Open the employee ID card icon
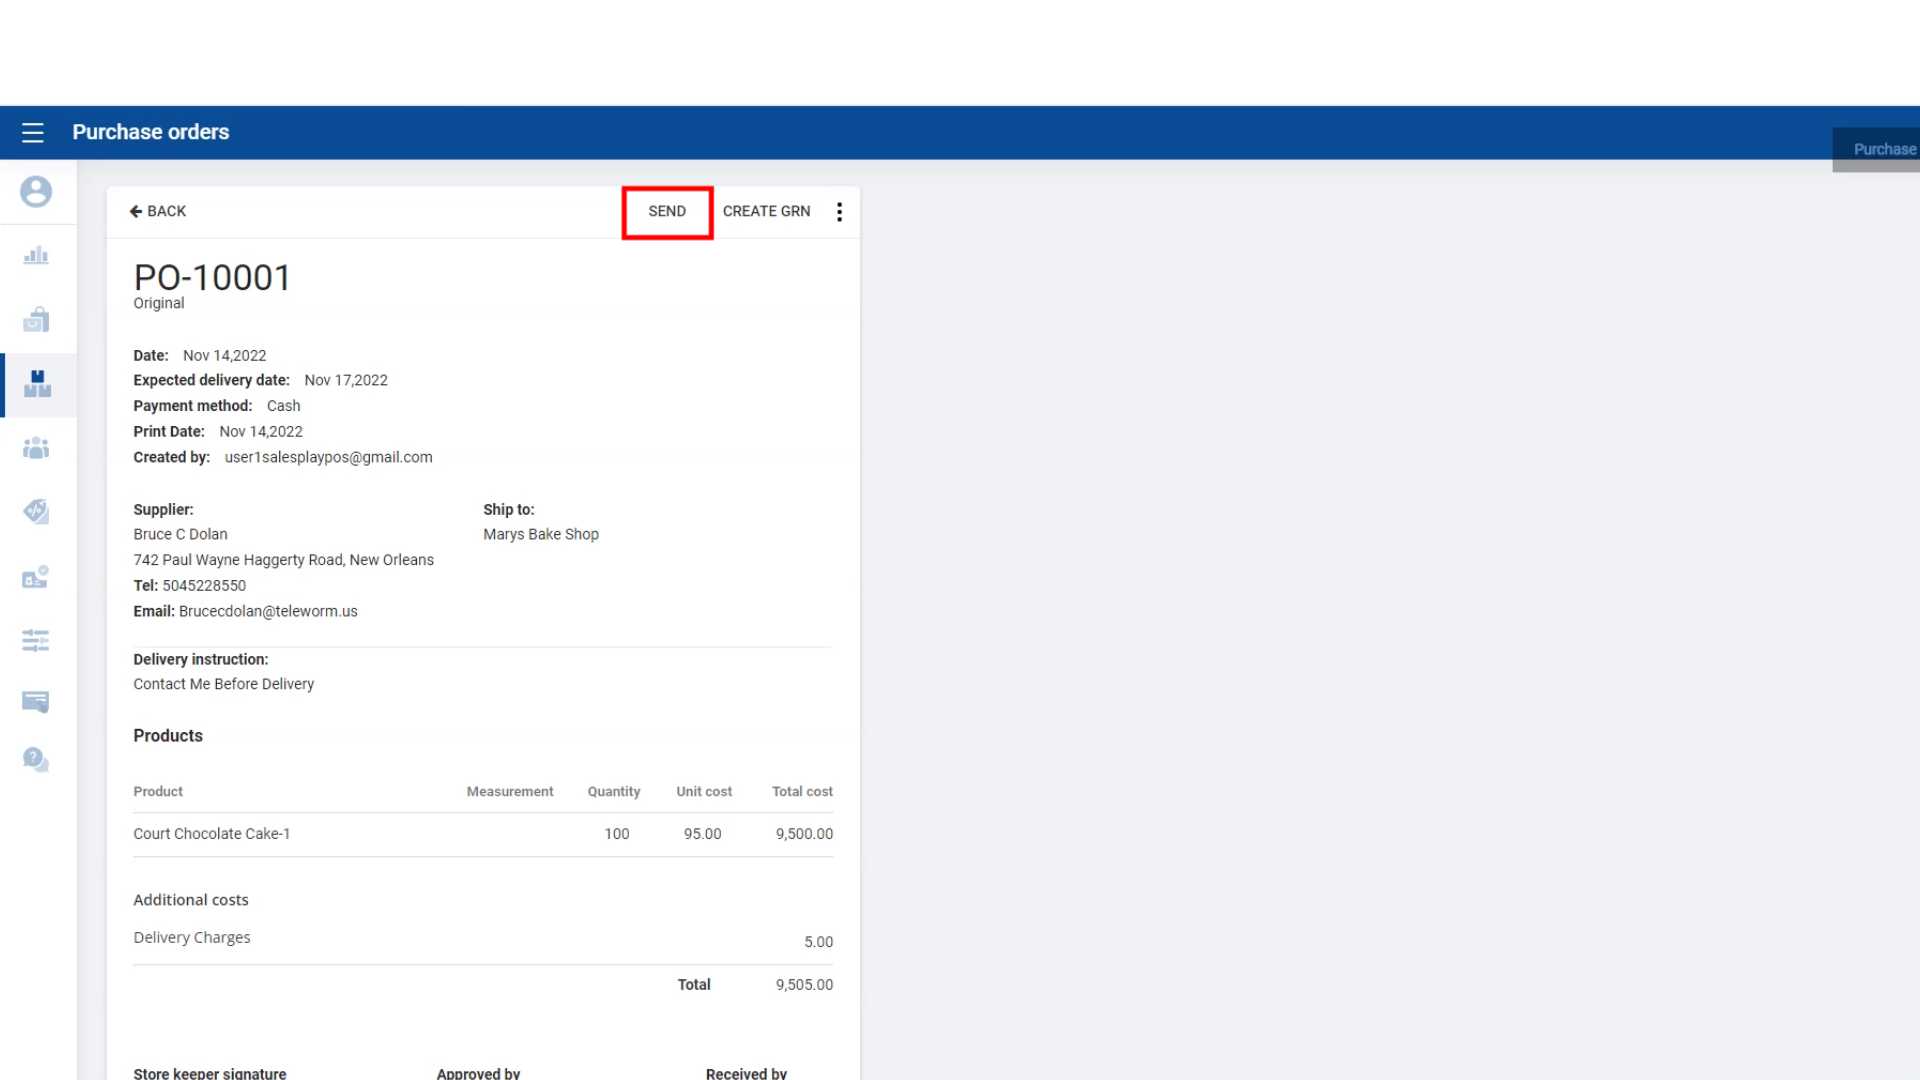This screenshot has height=1080, width=1920. point(36,577)
